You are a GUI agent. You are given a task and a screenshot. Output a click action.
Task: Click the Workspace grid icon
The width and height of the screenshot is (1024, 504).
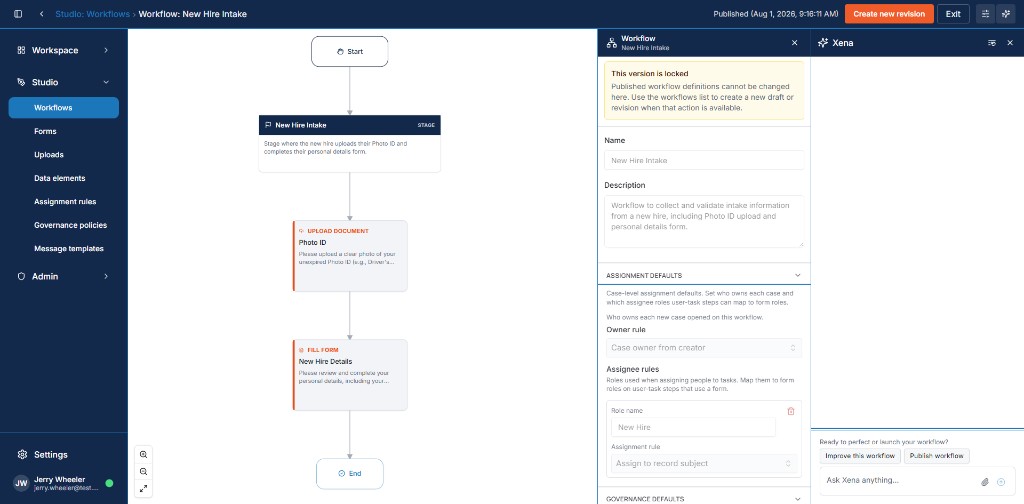click(21, 50)
